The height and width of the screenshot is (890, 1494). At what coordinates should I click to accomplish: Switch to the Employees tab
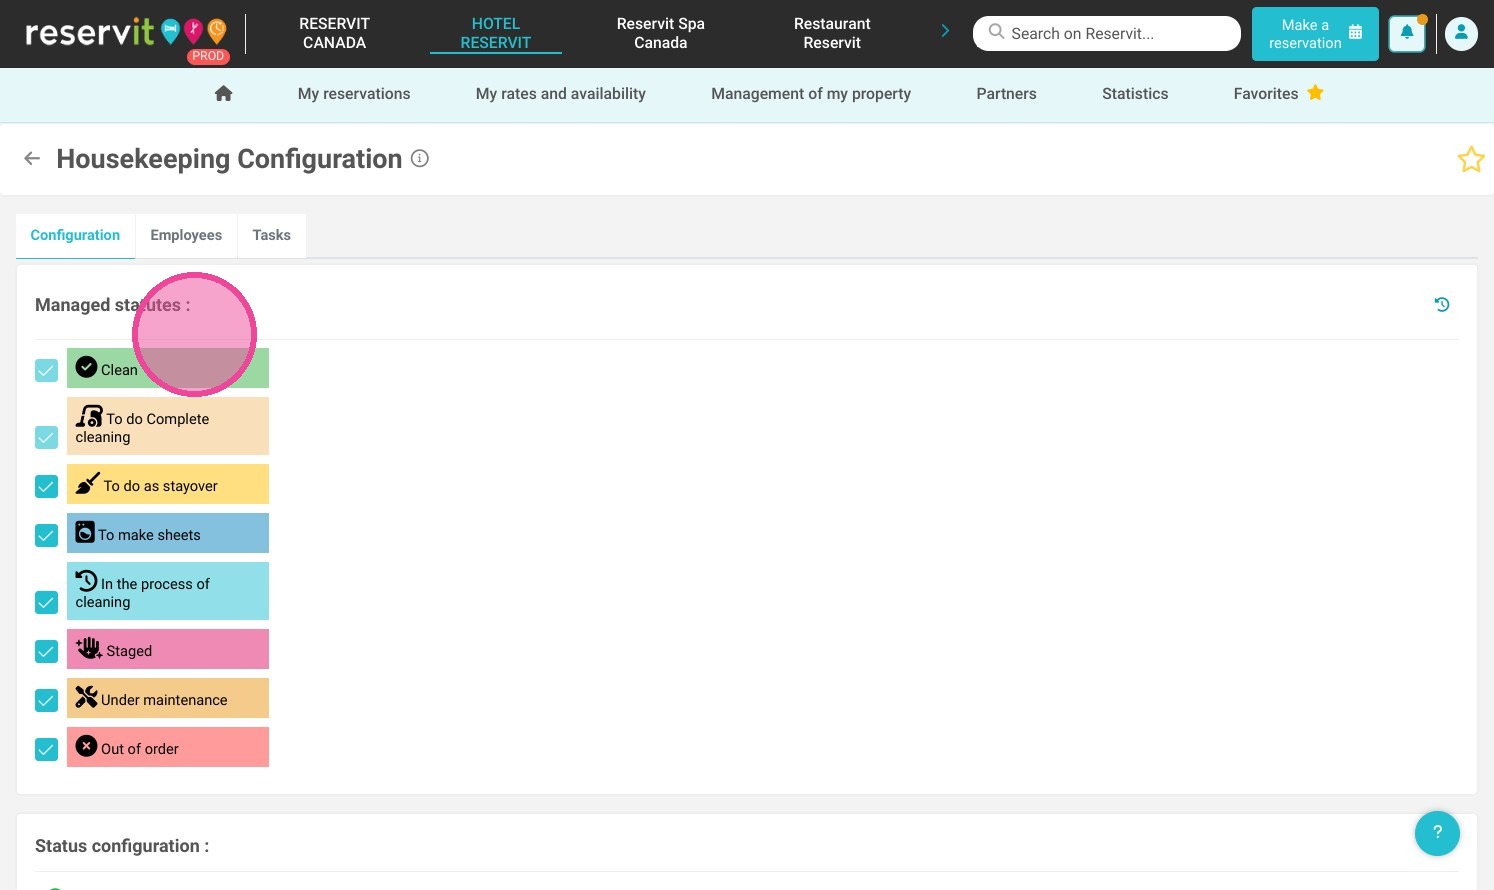click(186, 235)
